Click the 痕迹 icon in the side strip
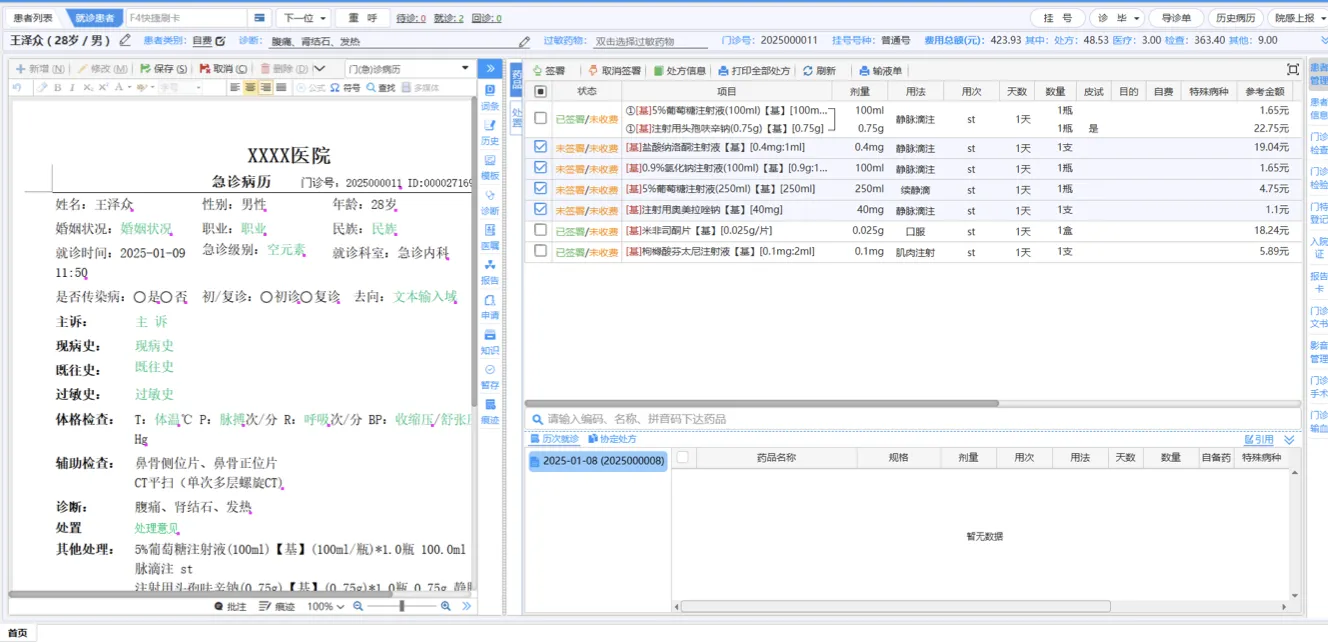The height and width of the screenshot is (642, 1328). click(489, 411)
